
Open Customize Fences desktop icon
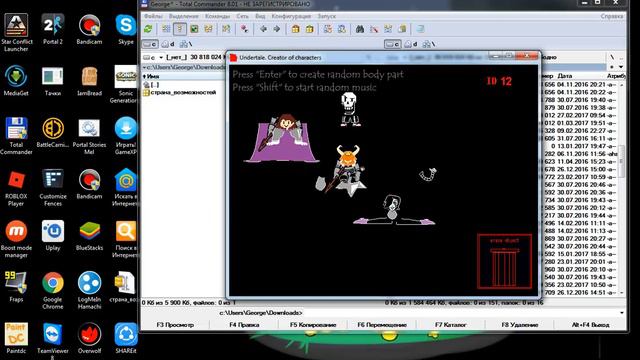pos(53,188)
